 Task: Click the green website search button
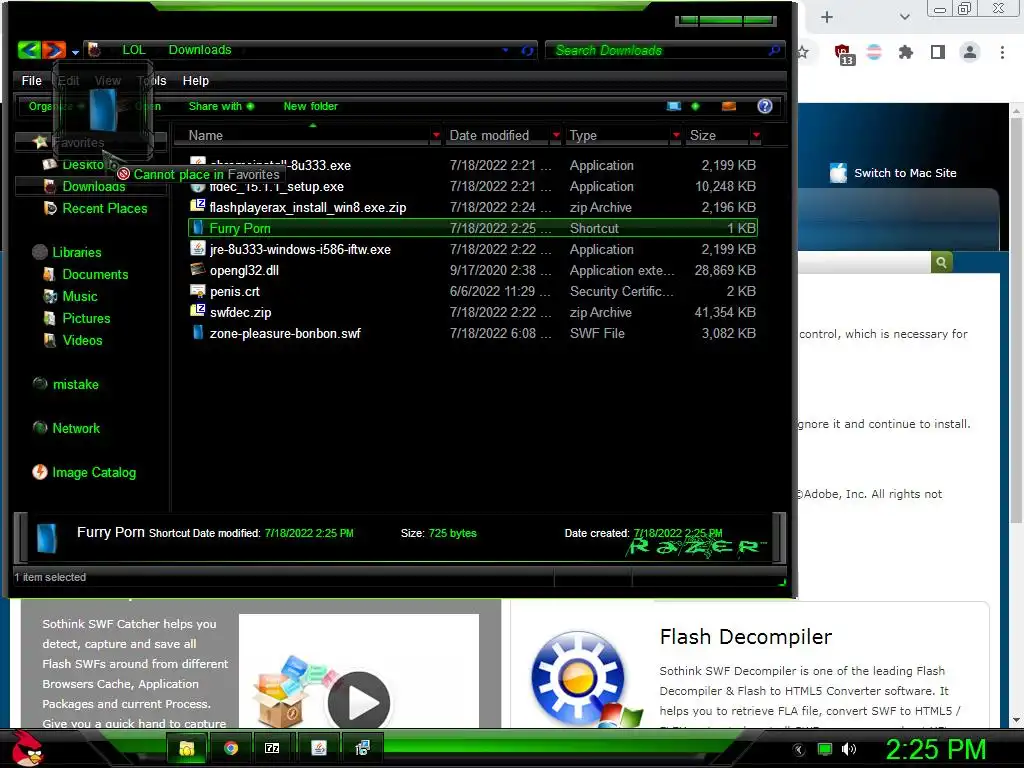pyautogui.click(x=941, y=262)
